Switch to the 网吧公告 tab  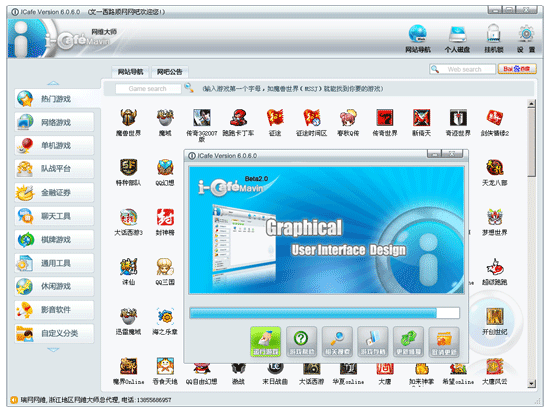pos(169,72)
